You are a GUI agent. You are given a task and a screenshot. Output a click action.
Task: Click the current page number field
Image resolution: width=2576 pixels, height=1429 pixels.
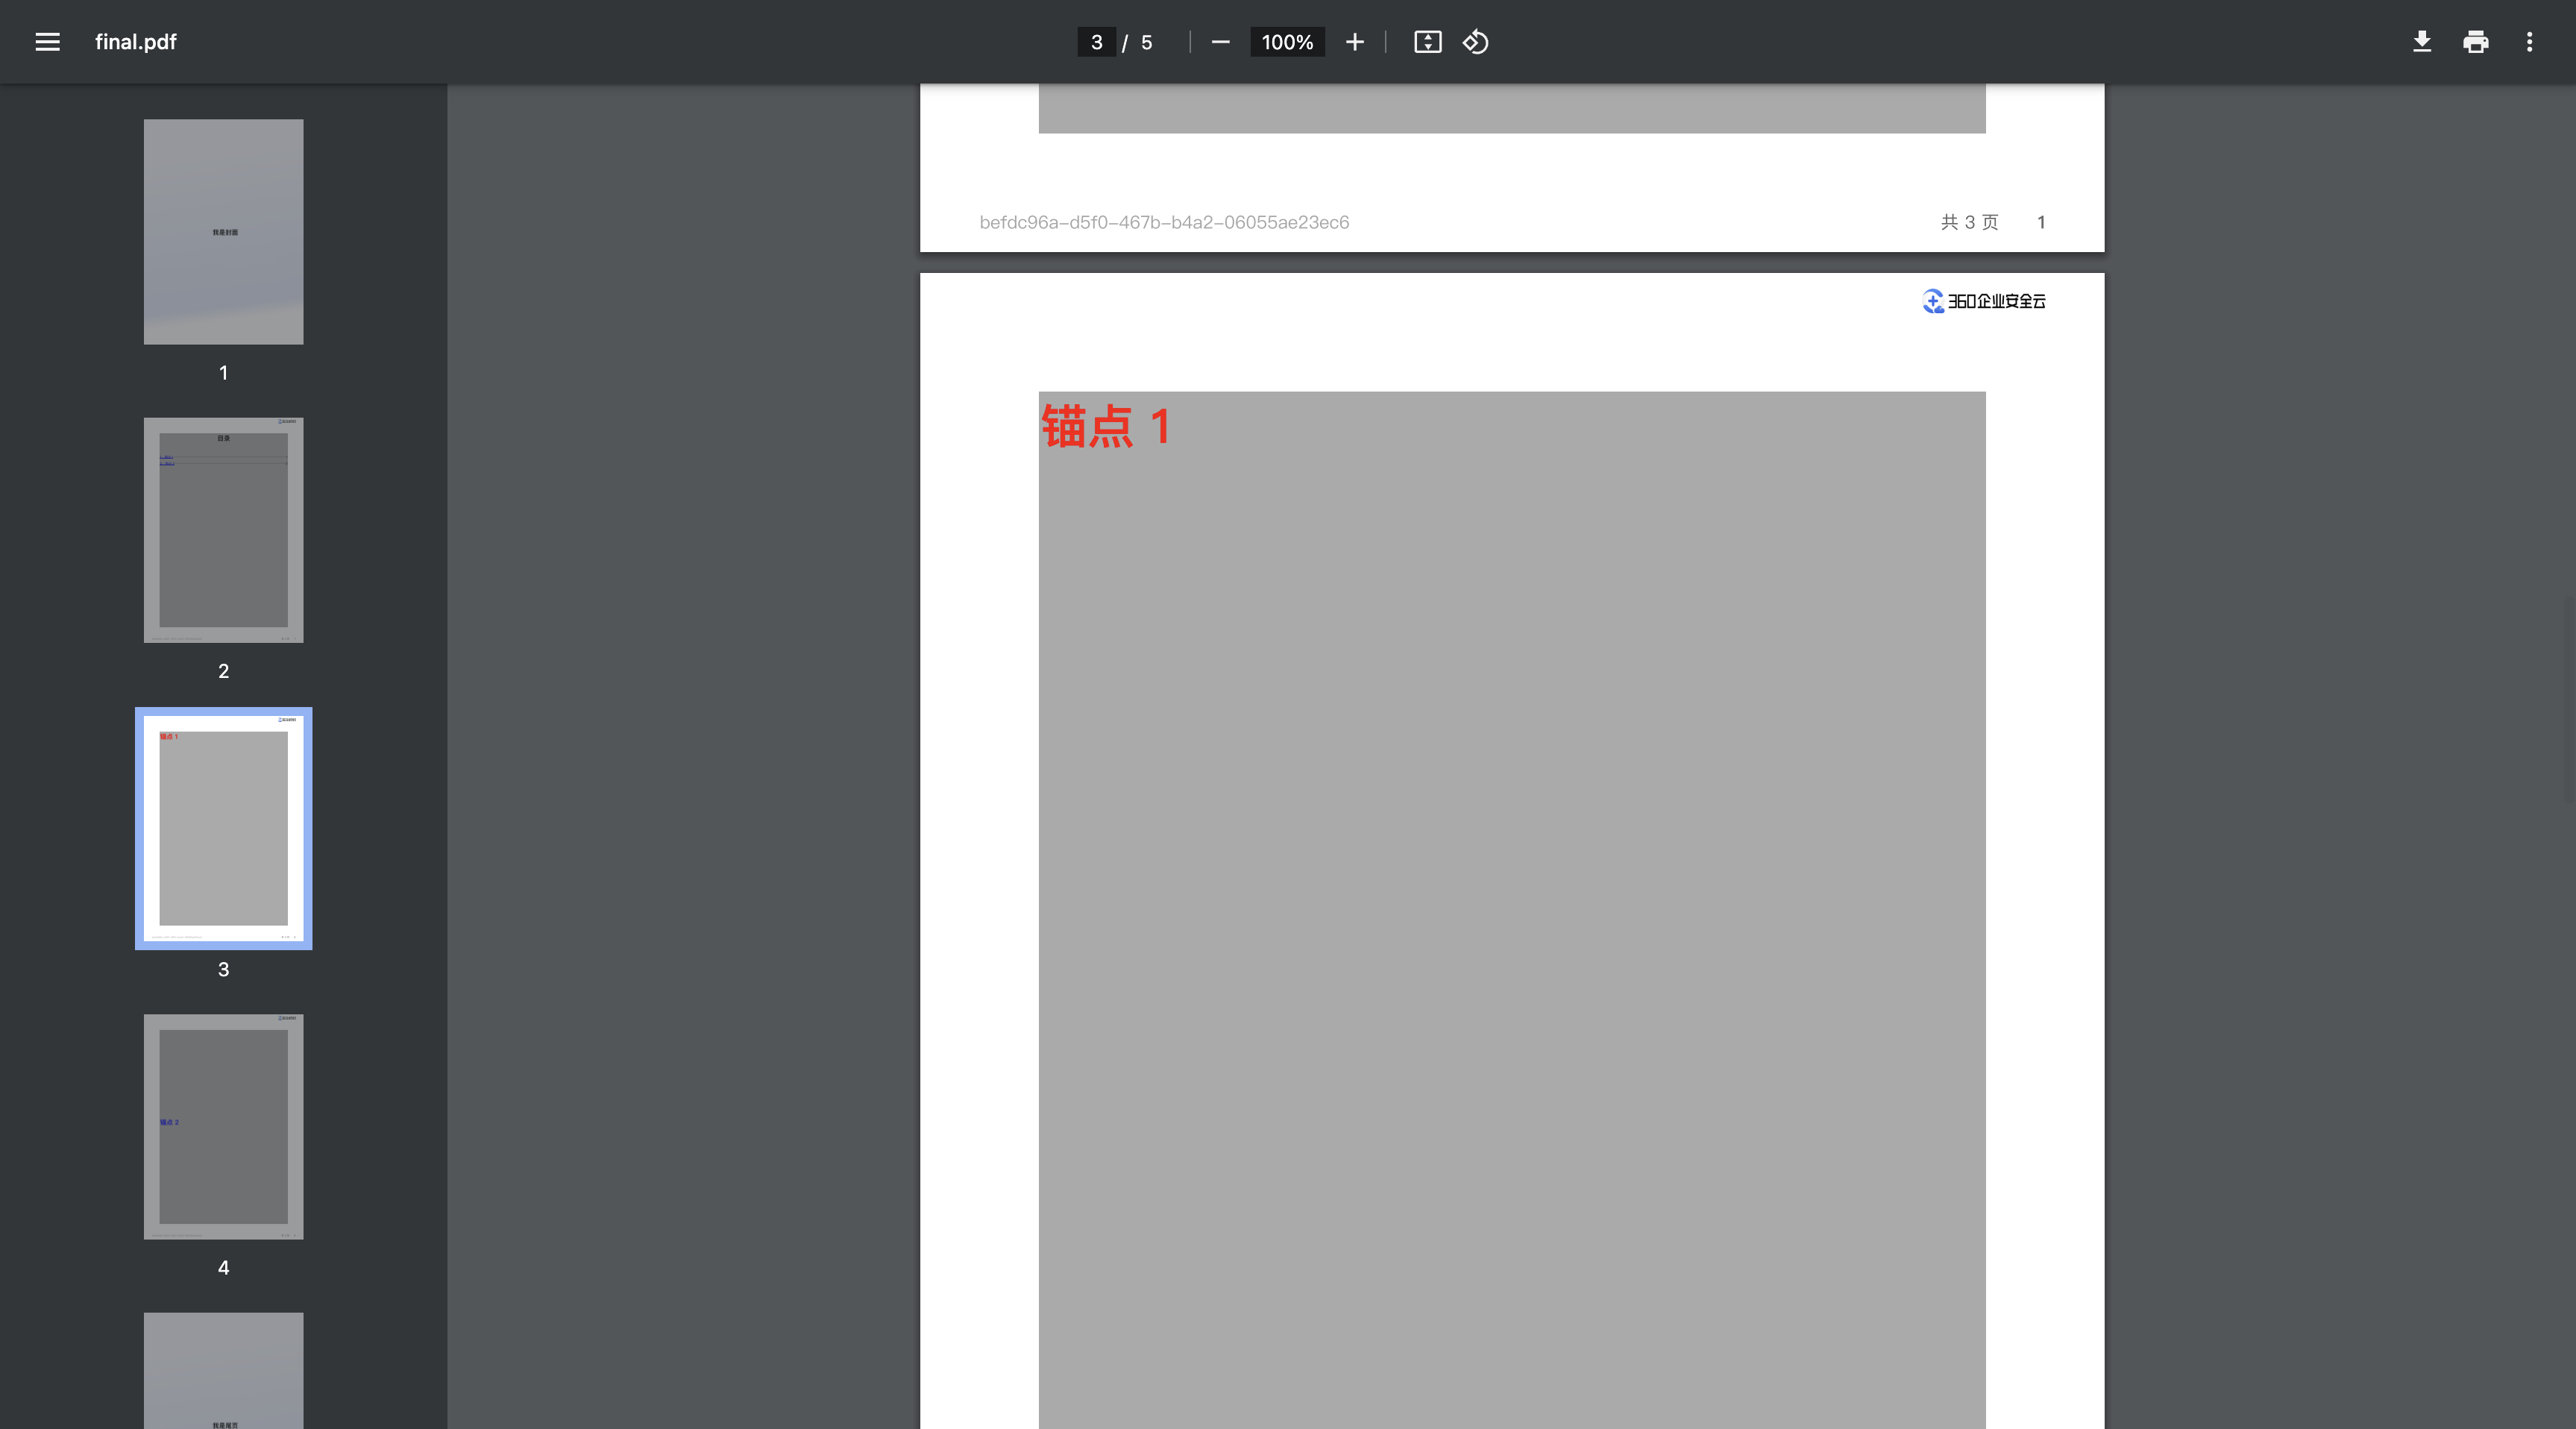click(1096, 42)
